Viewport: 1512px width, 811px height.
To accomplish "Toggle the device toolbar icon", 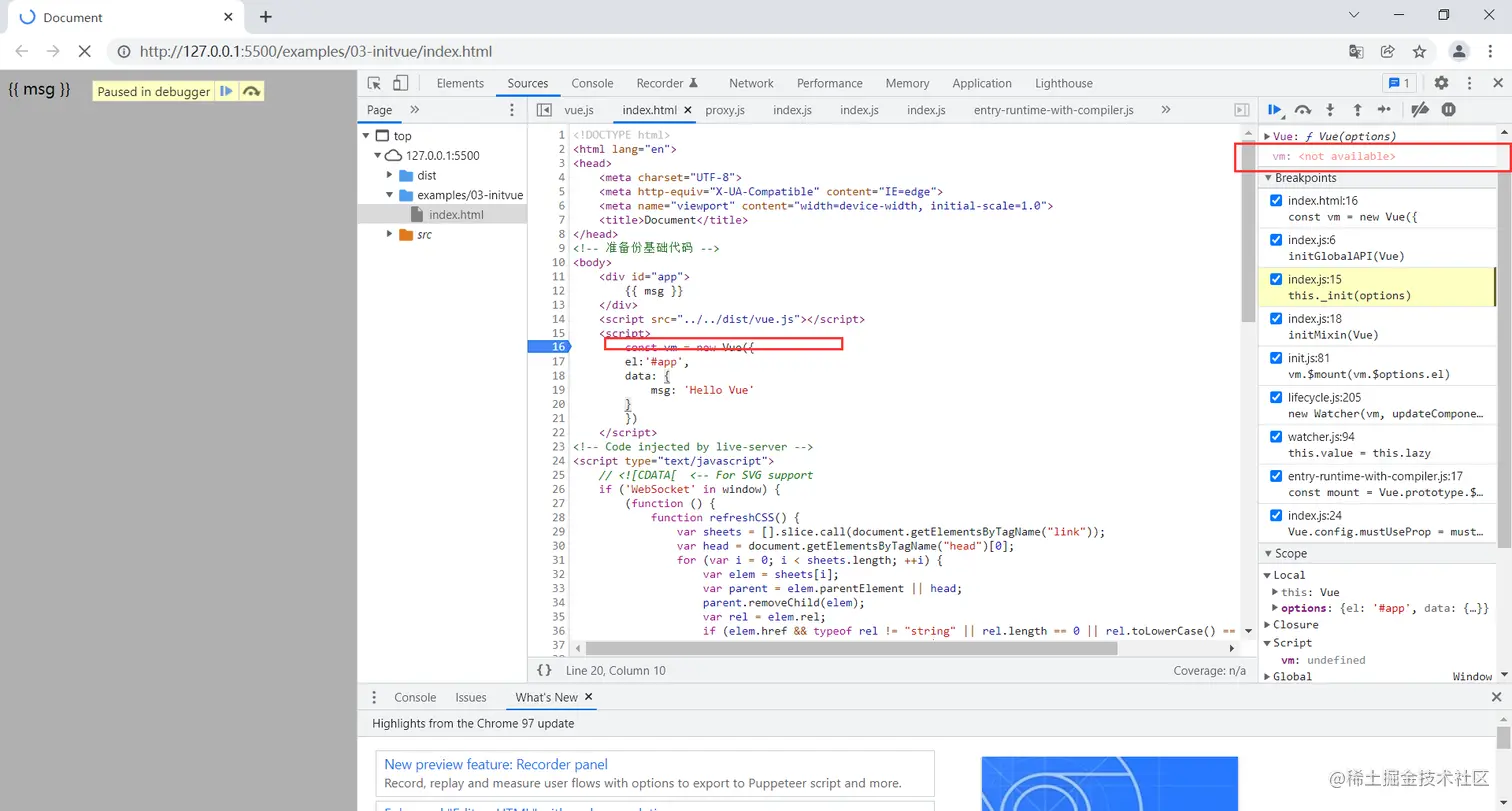I will [x=400, y=83].
